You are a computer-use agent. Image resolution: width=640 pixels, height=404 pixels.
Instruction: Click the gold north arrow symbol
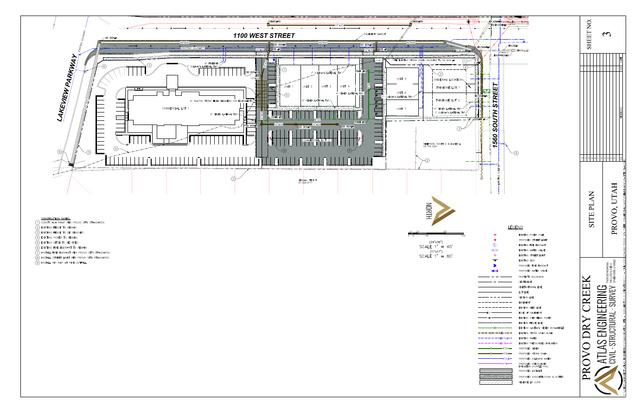443,211
